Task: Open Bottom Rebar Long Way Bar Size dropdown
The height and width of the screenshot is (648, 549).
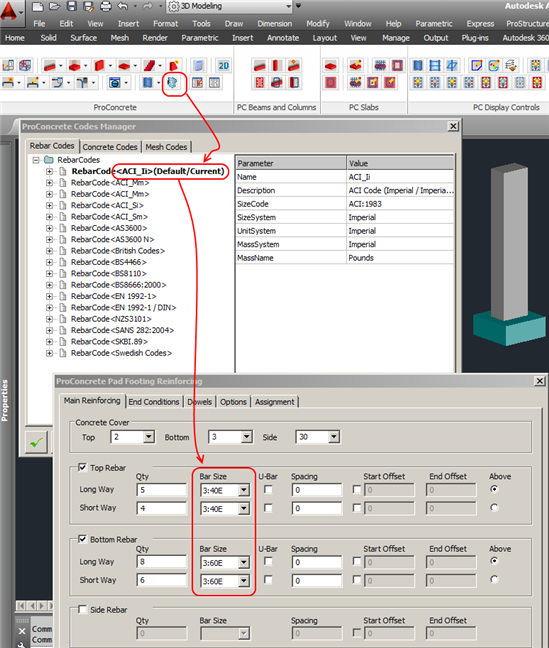Action: coord(244,562)
